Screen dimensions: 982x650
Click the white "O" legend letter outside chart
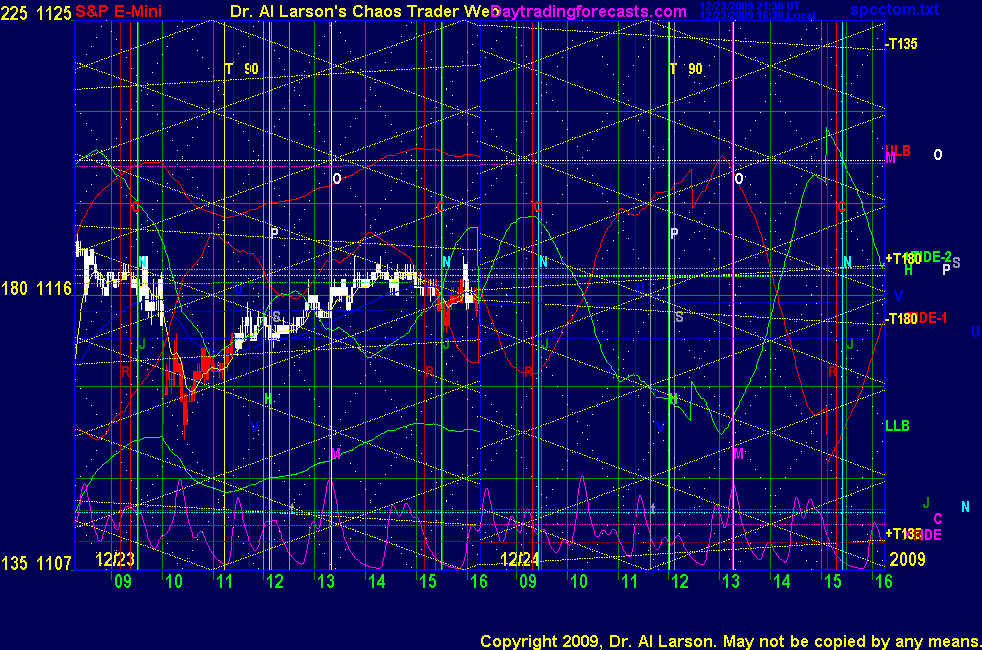pos(938,155)
